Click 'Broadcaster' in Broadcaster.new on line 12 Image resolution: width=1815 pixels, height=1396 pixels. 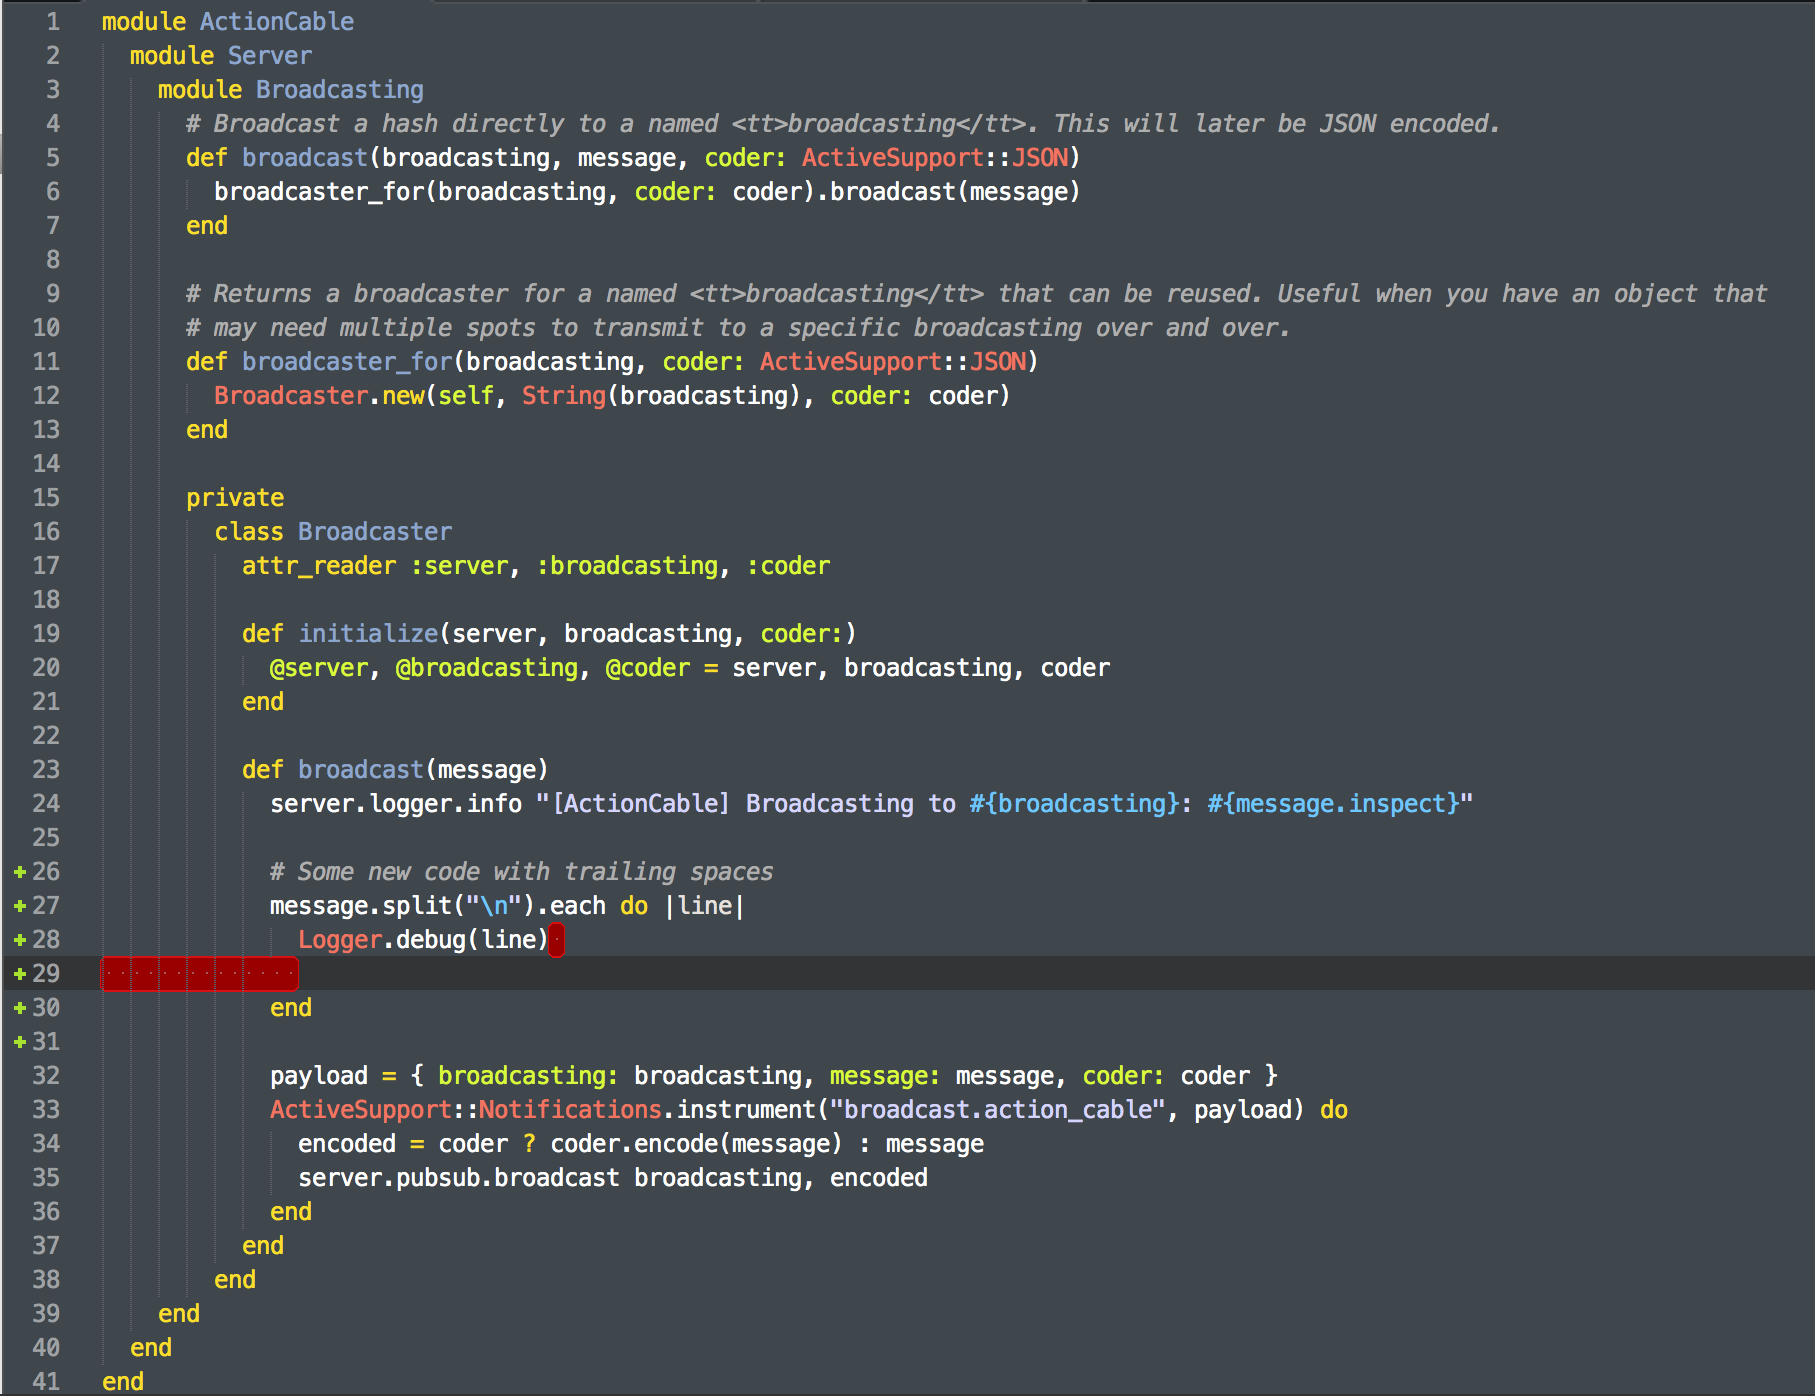(291, 396)
